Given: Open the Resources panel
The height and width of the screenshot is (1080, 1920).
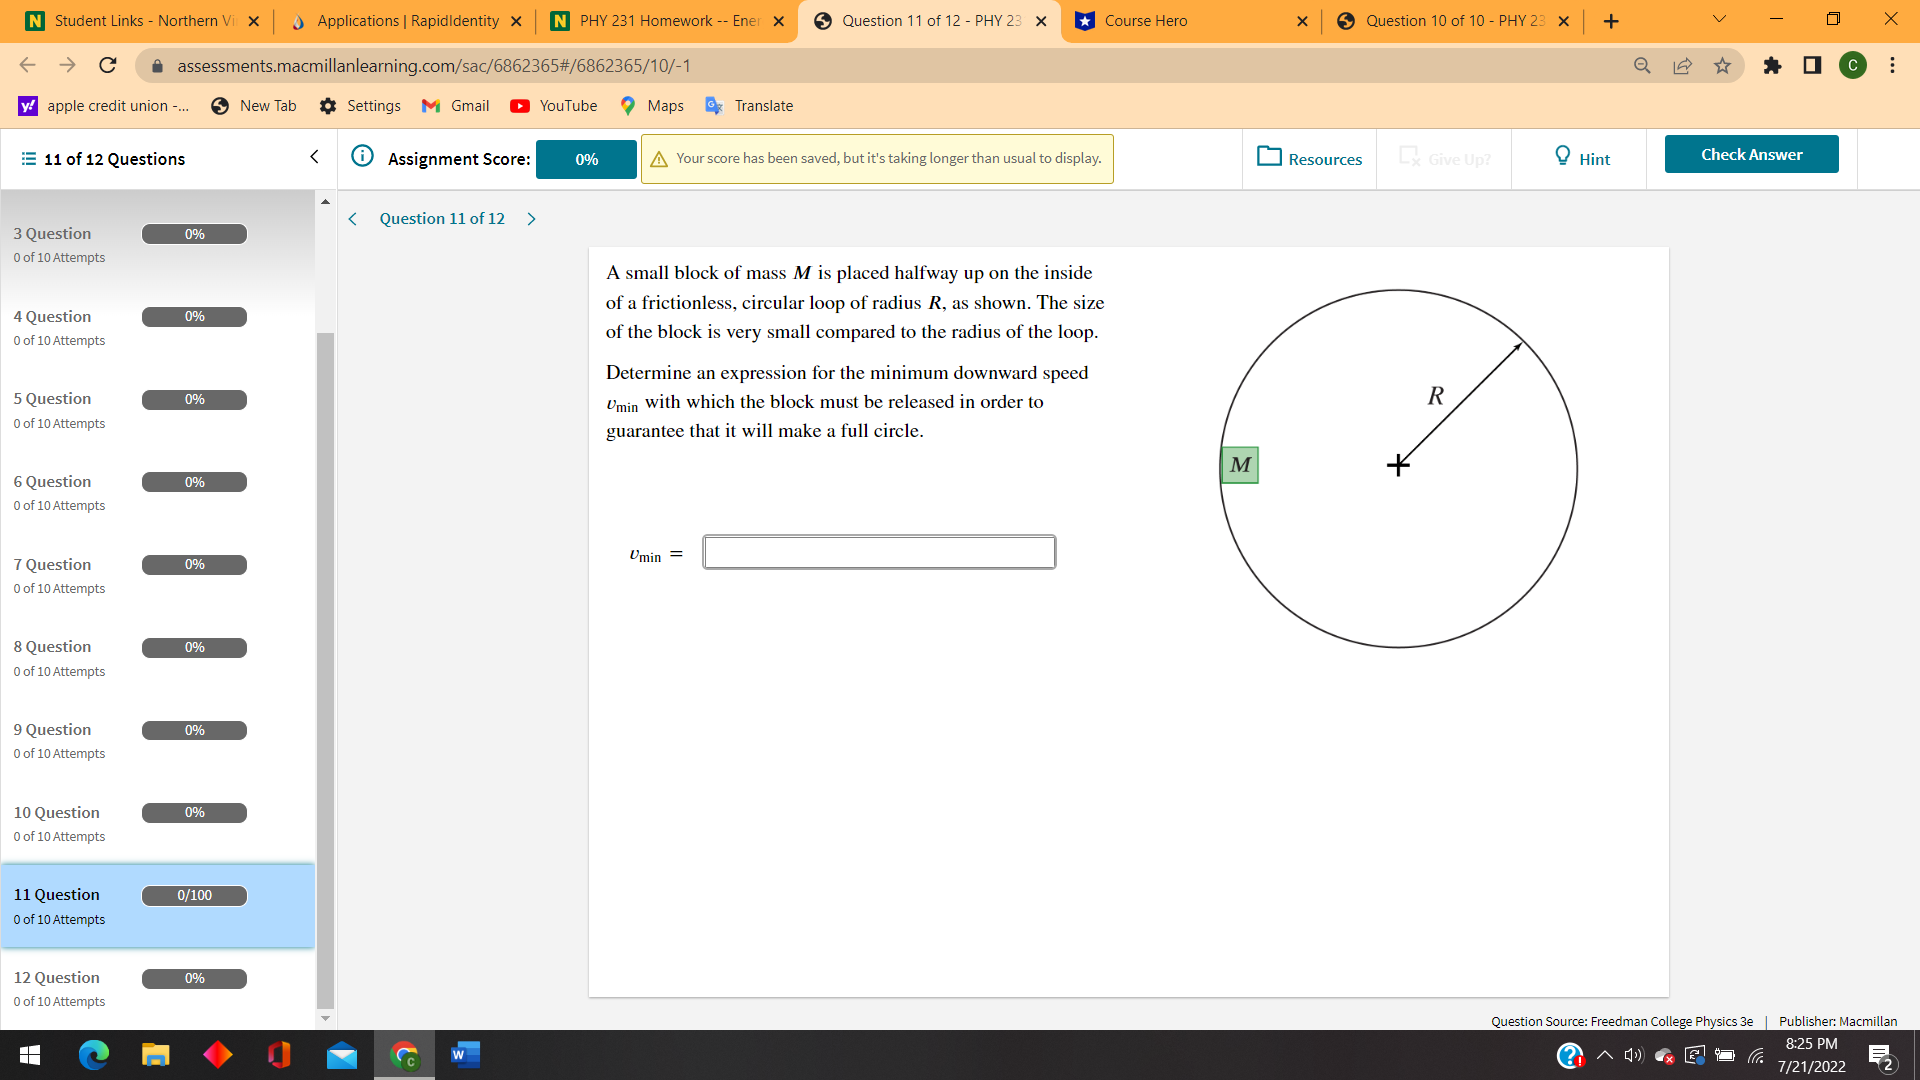Looking at the screenshot, I should click(x=1309, y=158).
